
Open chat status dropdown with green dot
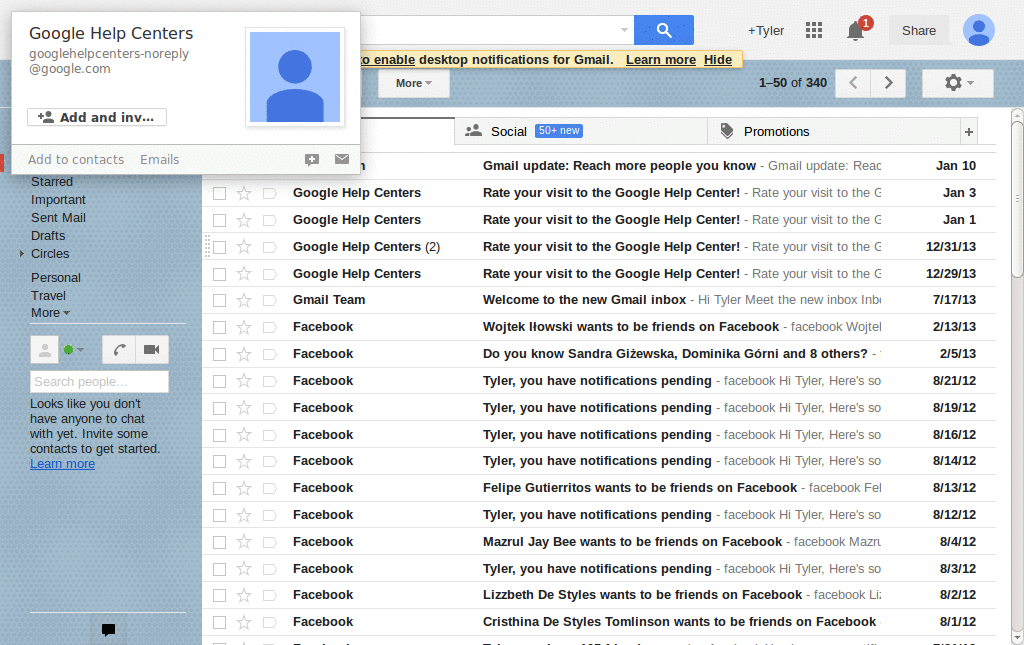pos(74,350)
